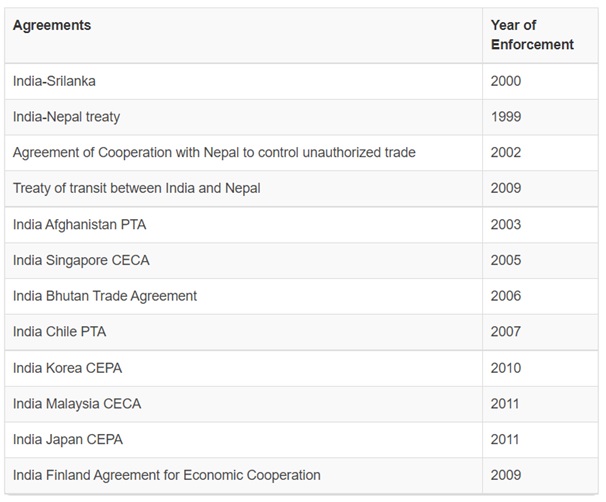Click year 2000 for India-Srilanka

click(x=506, y=81)
